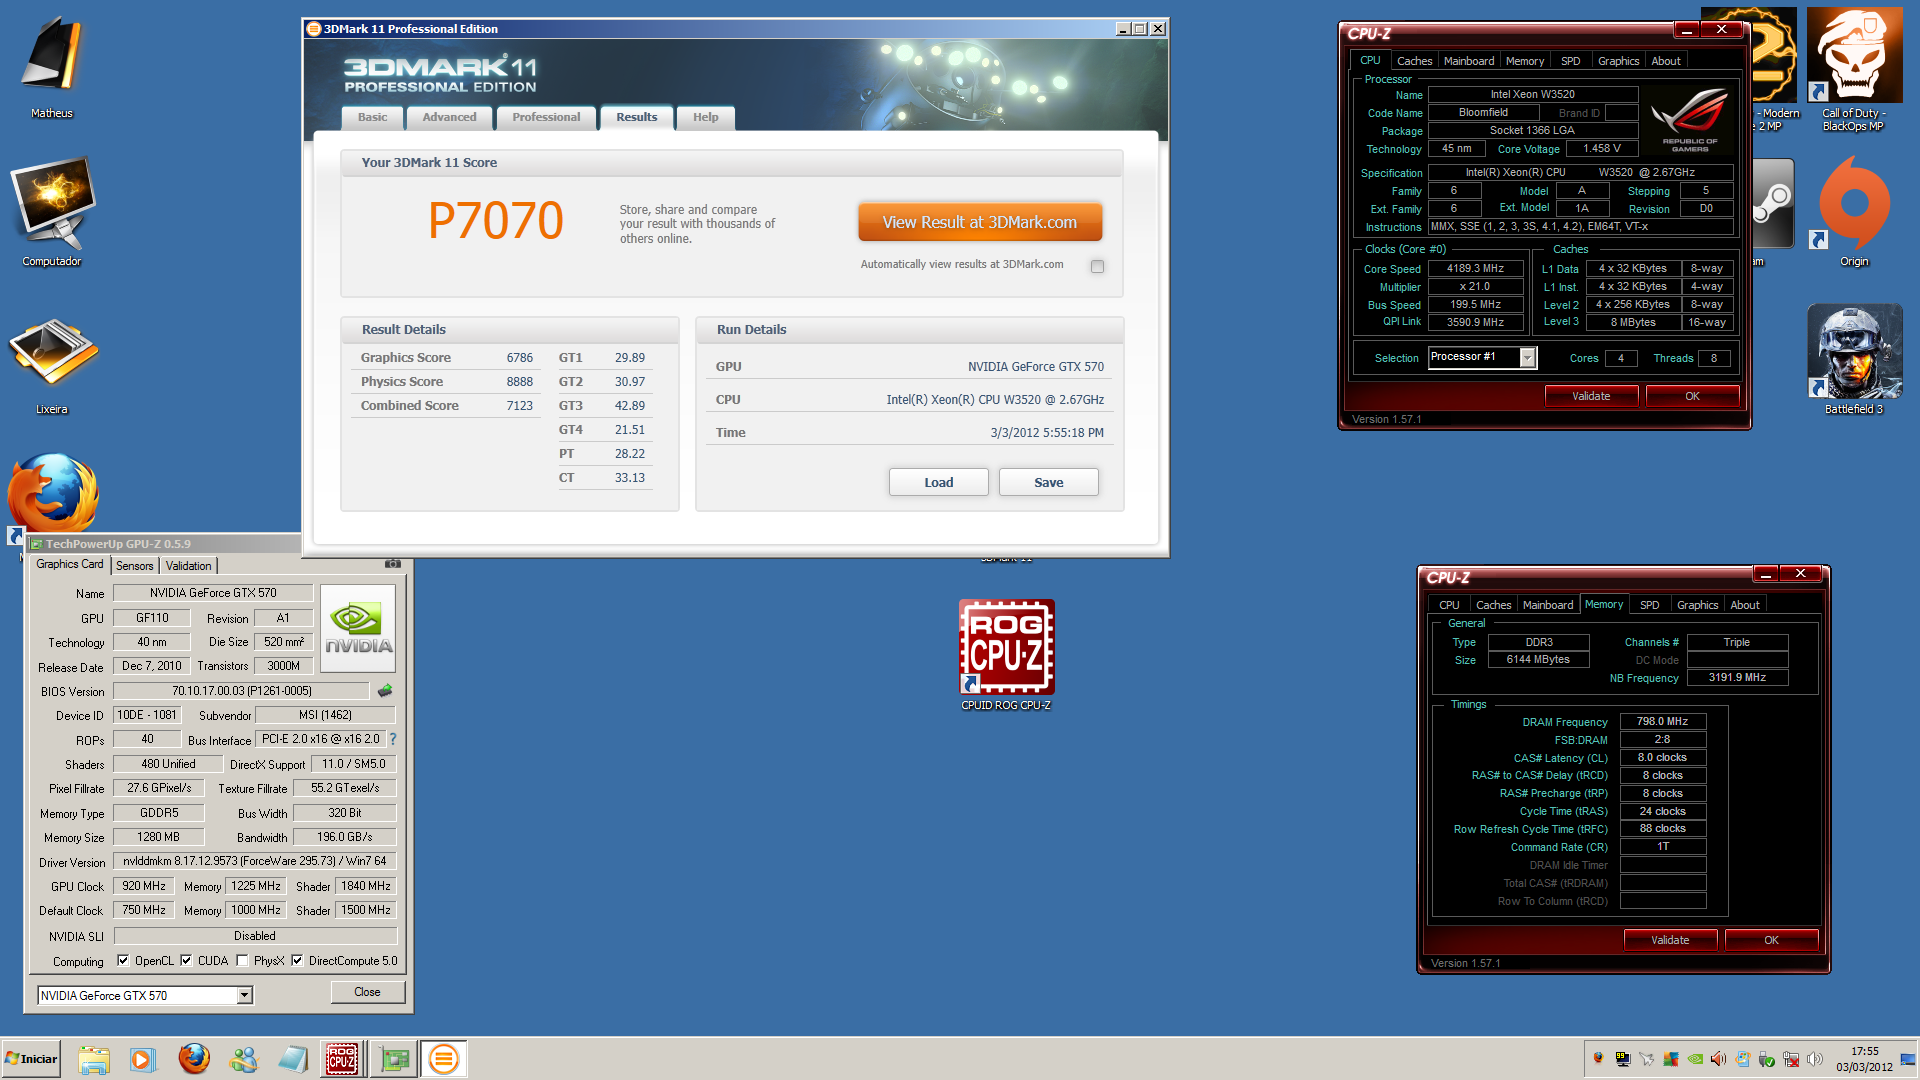Switch to GPU-Z taskbar button
This screenshot has height=1080, width=1920.
[394, 1059]
